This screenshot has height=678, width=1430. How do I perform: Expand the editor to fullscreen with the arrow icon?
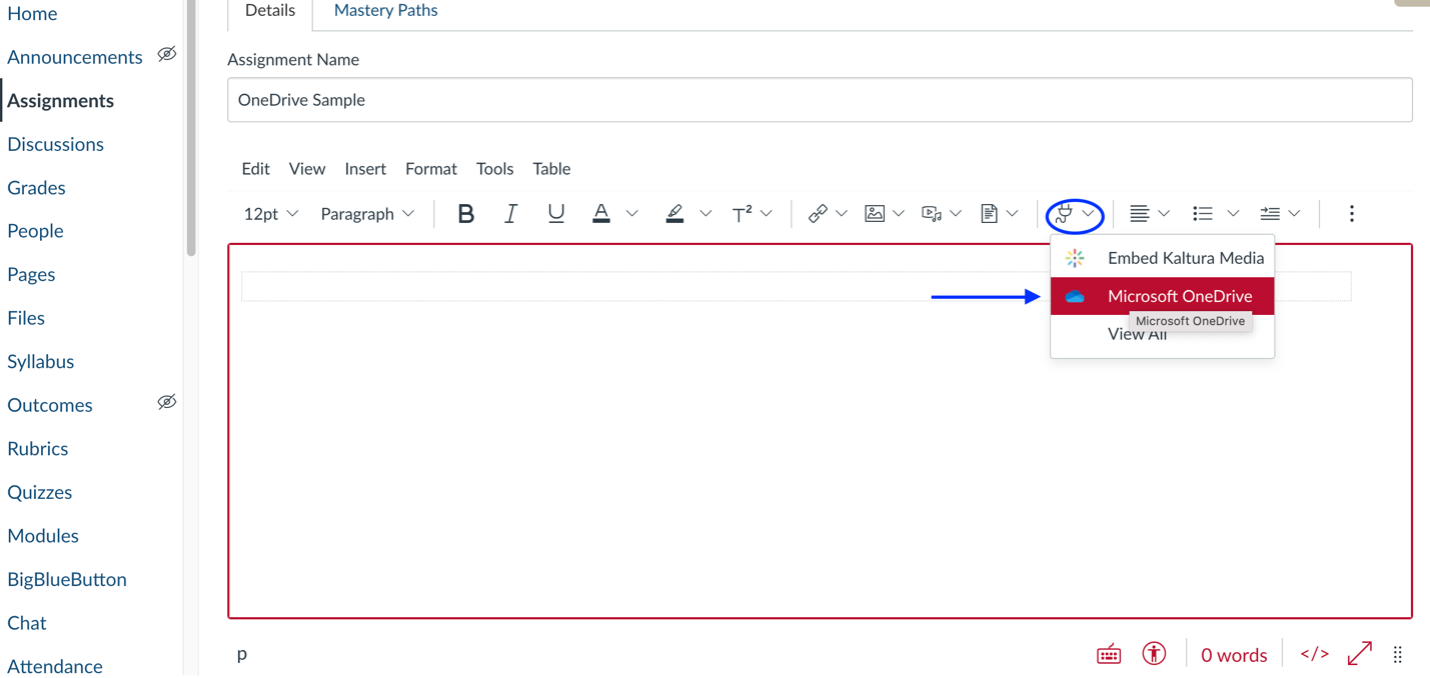tap(1359, 653)
